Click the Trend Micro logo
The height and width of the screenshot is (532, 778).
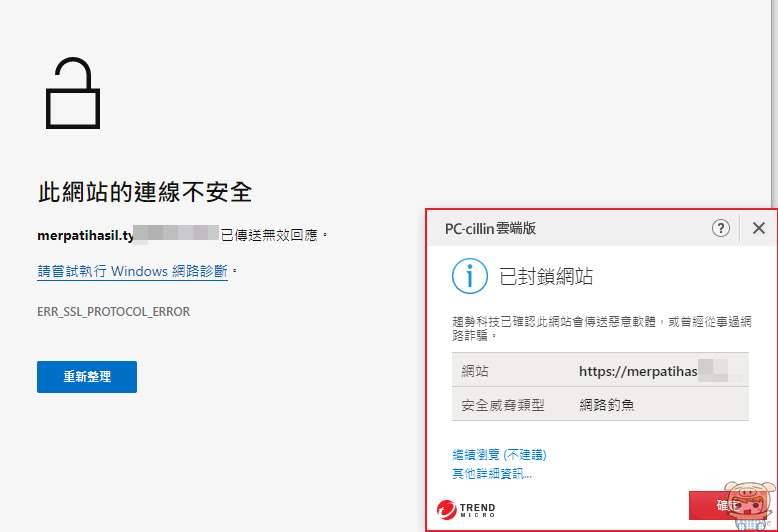click(466, 509)
